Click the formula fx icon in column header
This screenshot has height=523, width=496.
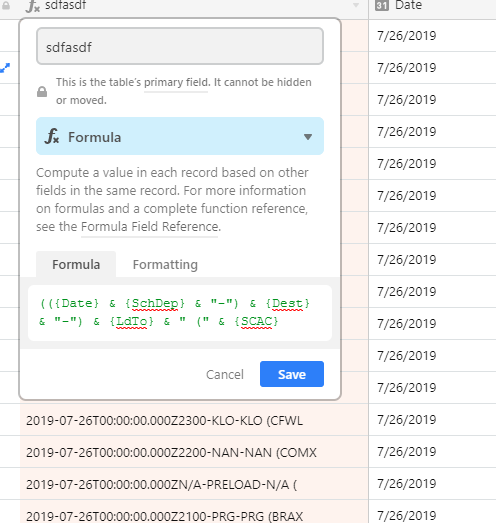[32, 6]
